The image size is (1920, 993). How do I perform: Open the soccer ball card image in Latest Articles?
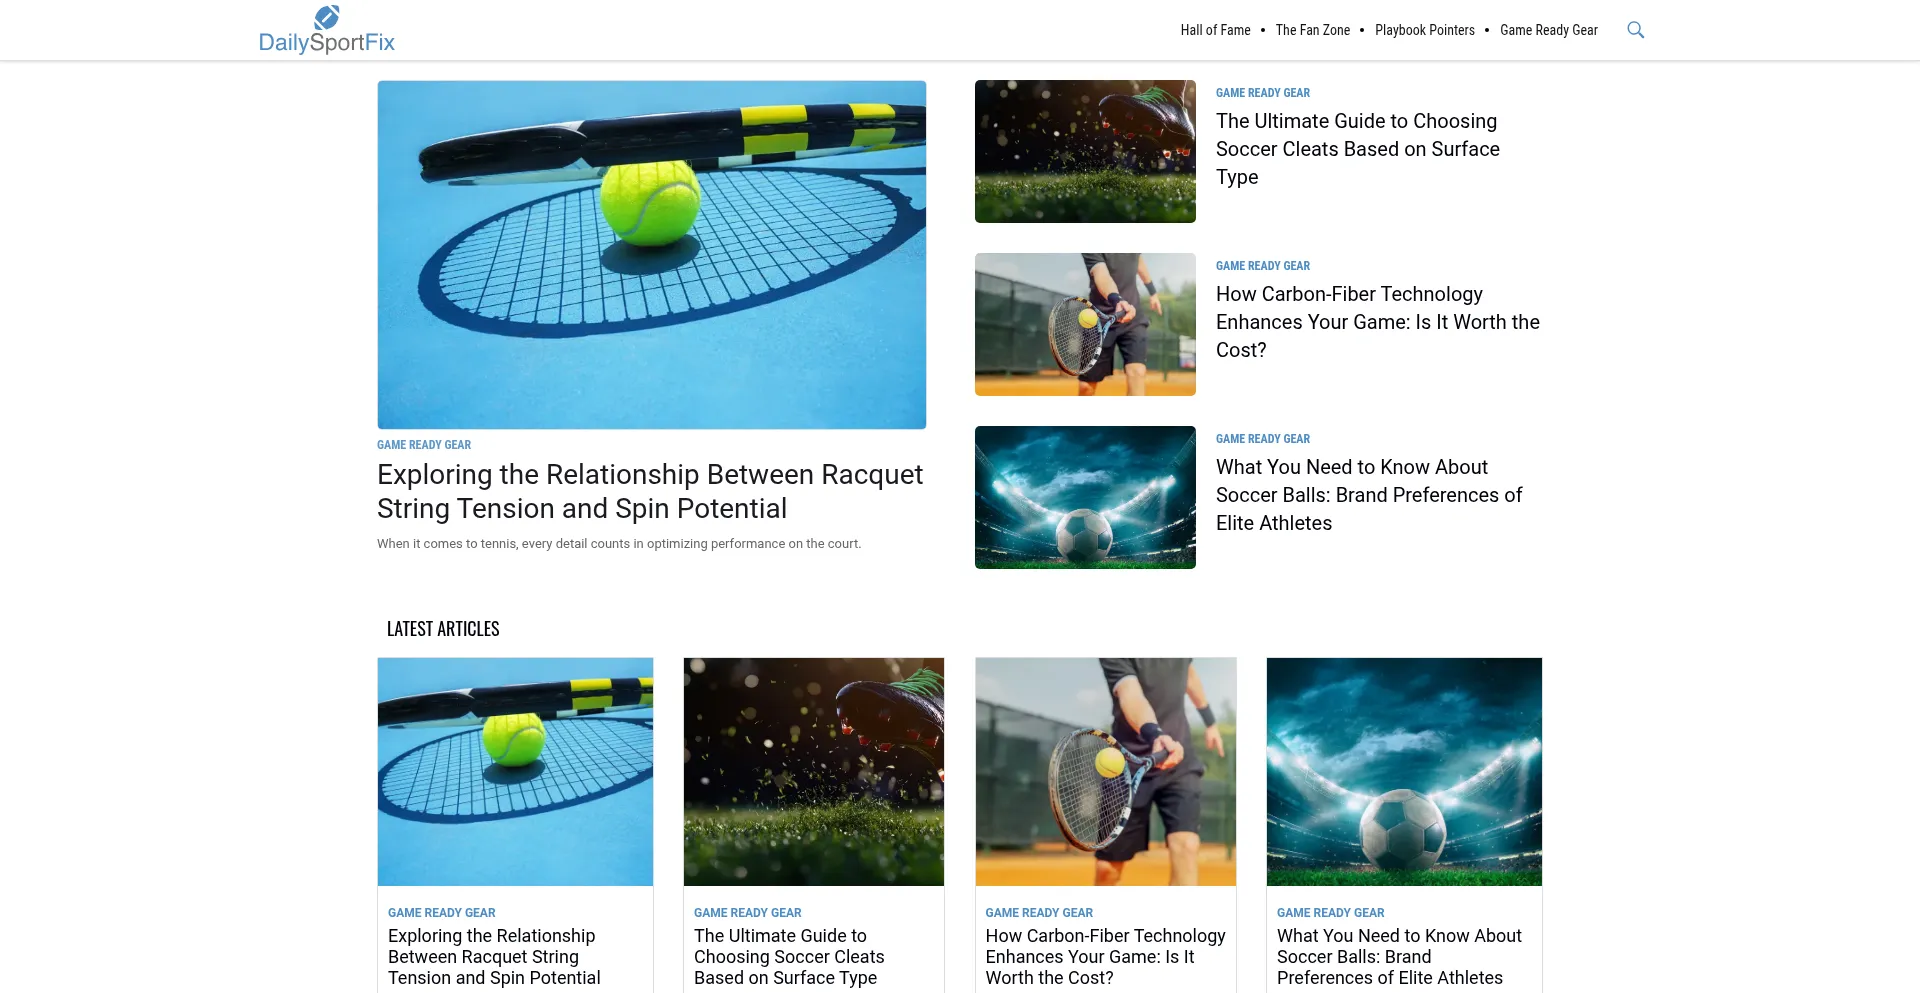pos(1404,771)
